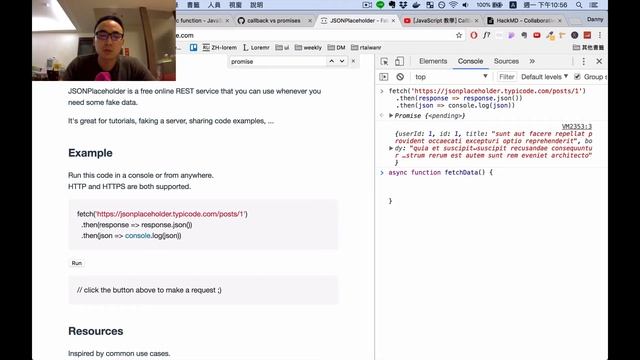The image size is (640, 360).
Task: Toggle the Group similar checkbox
Action: [577, 77]
